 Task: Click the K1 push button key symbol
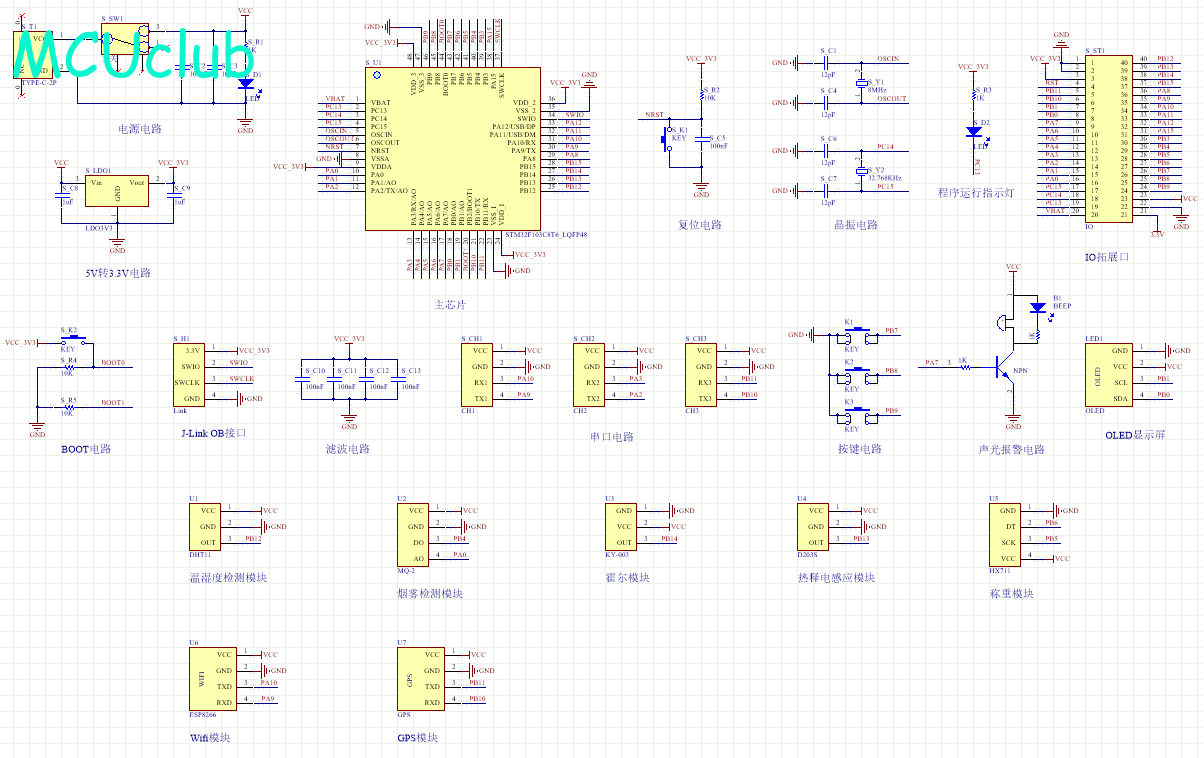point(855,337)
